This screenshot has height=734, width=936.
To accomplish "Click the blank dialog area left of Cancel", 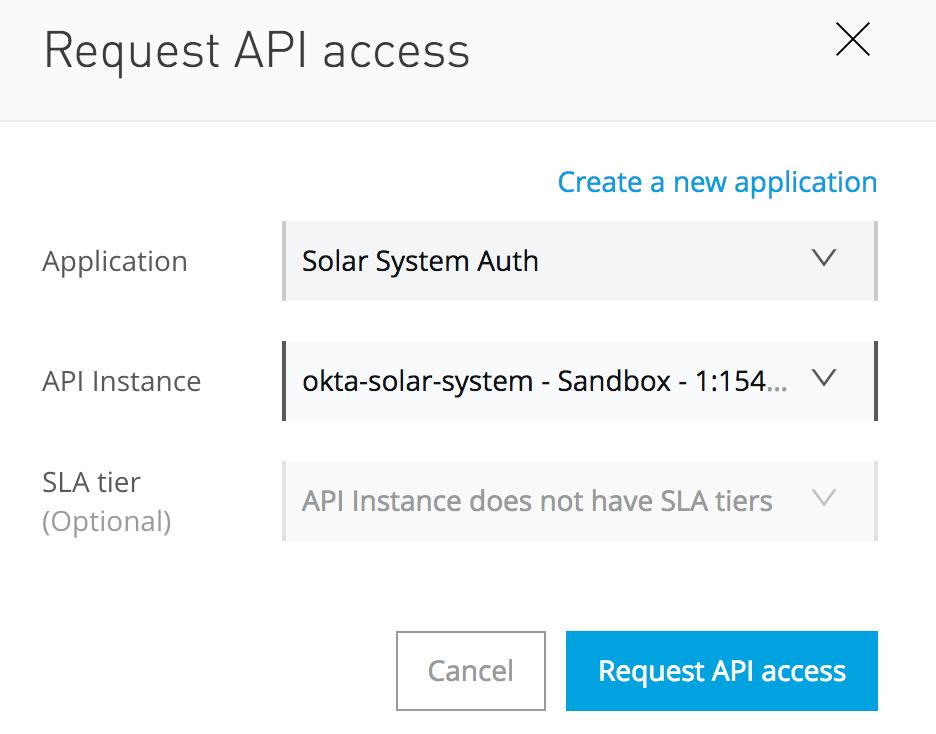I will point(200,670).
